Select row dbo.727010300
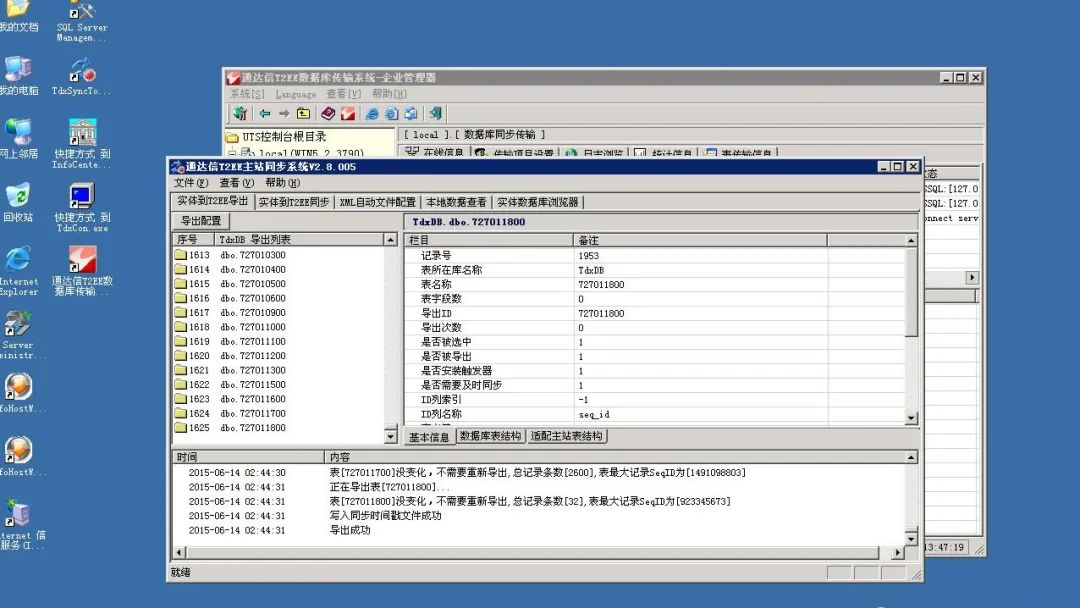1080x608 pixels. (253, 255)
